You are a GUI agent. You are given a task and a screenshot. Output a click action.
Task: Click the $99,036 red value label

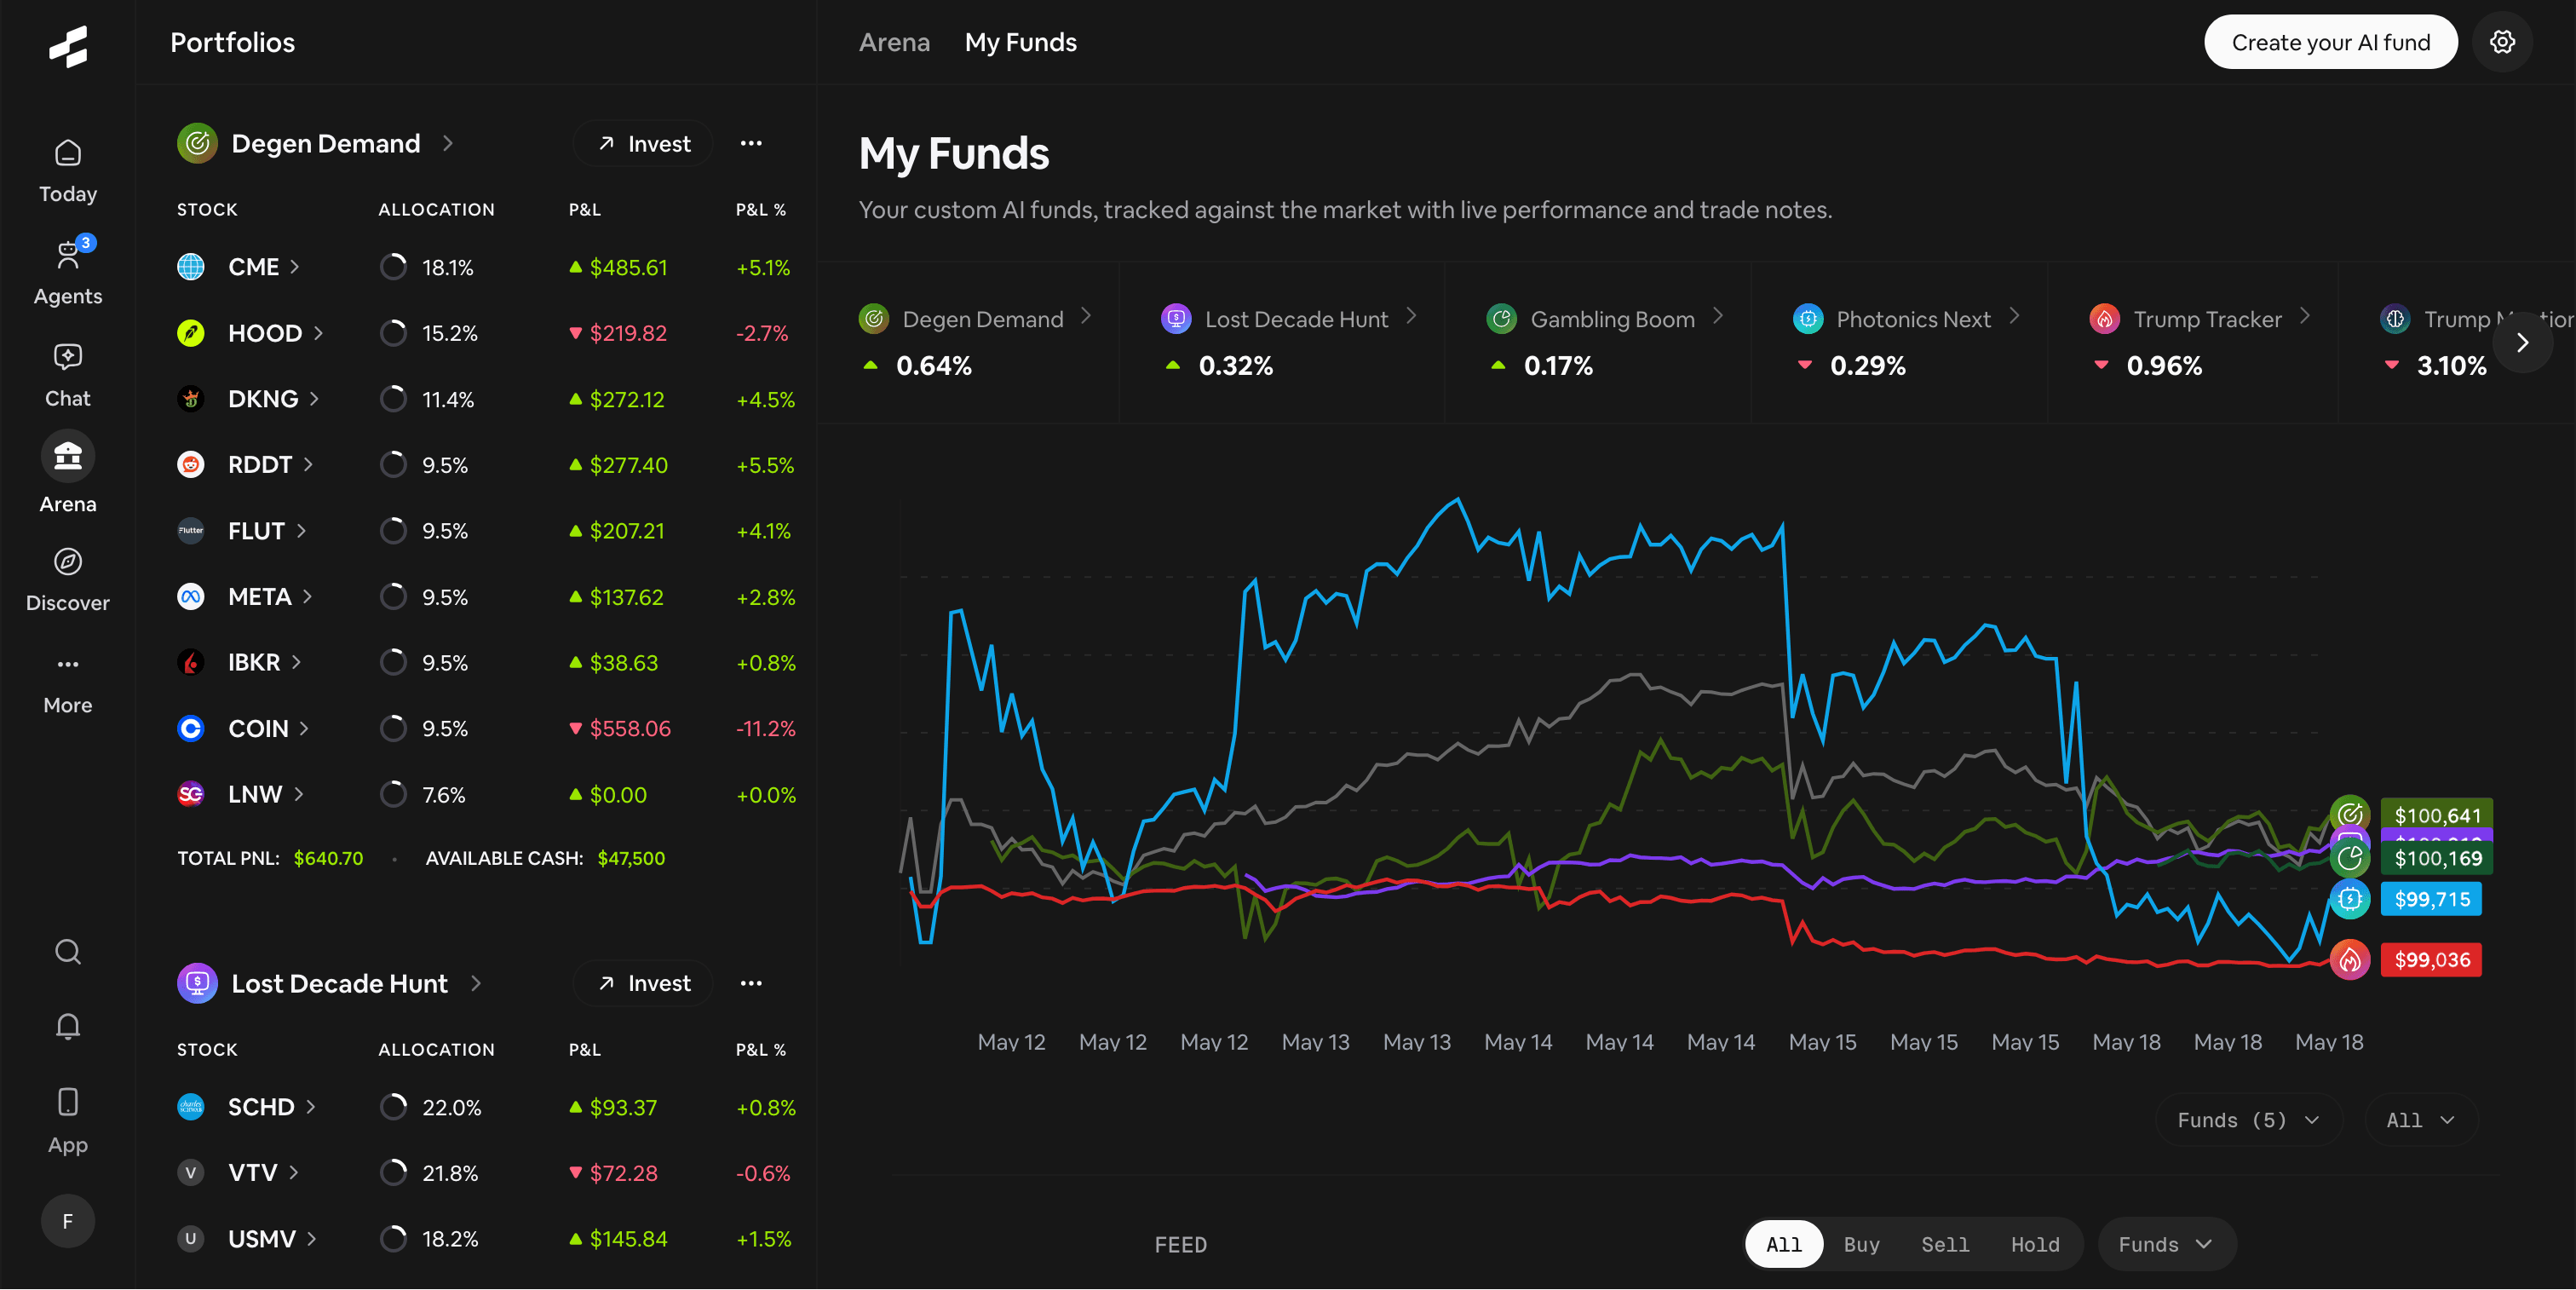[x=2431, y=960]
